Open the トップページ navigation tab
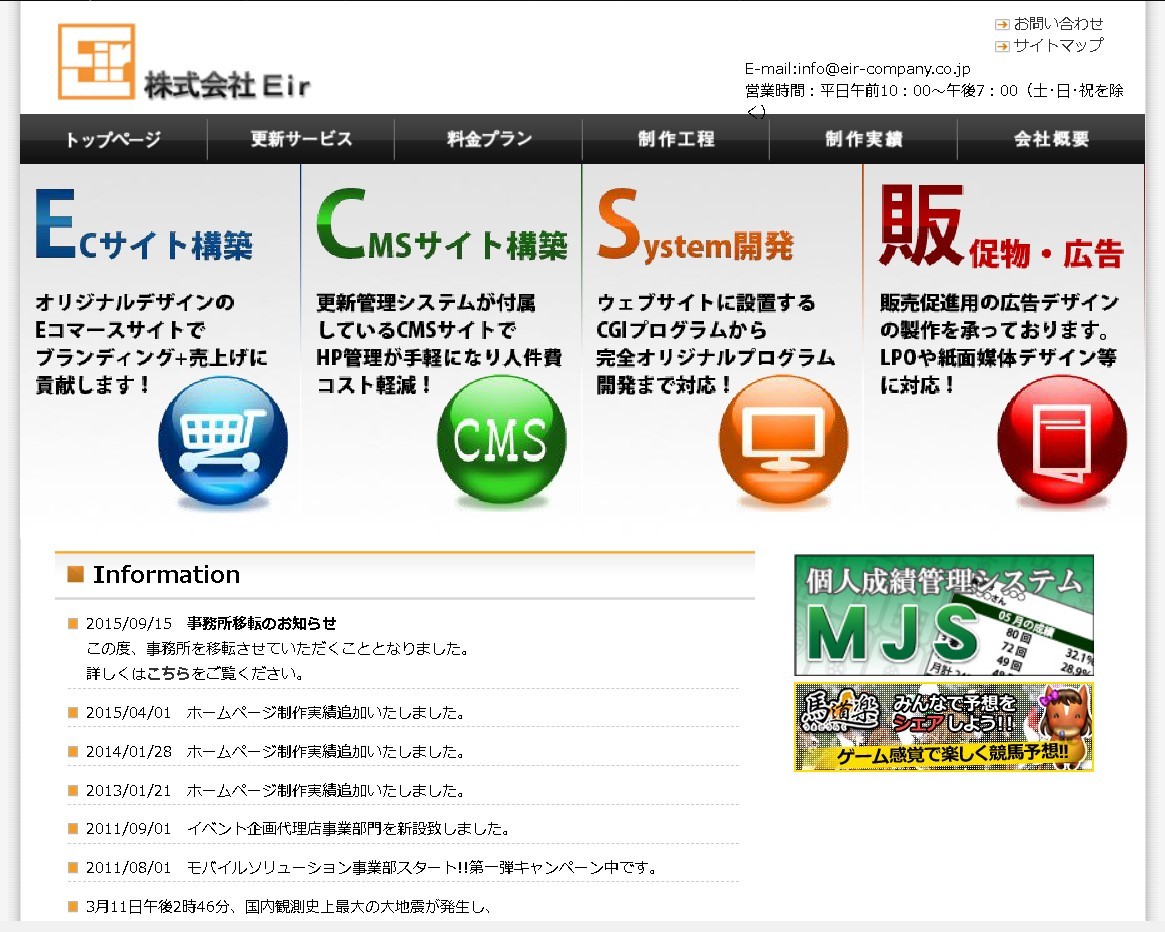 [113, 139]
